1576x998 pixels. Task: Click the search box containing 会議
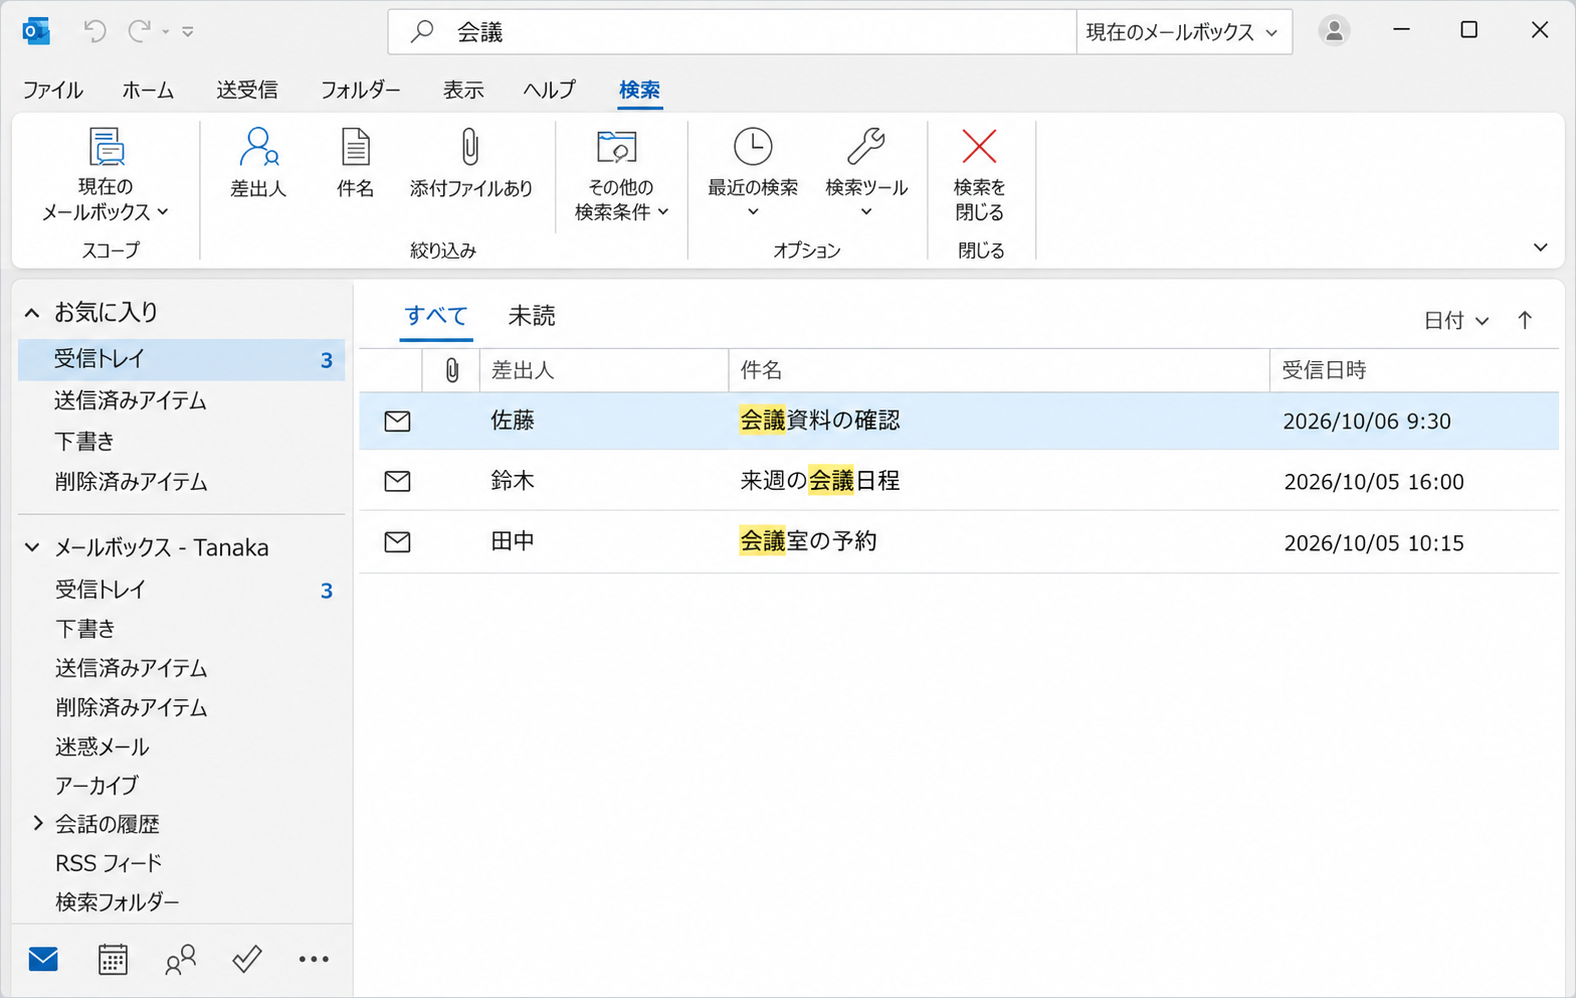(x=733, y=32)
